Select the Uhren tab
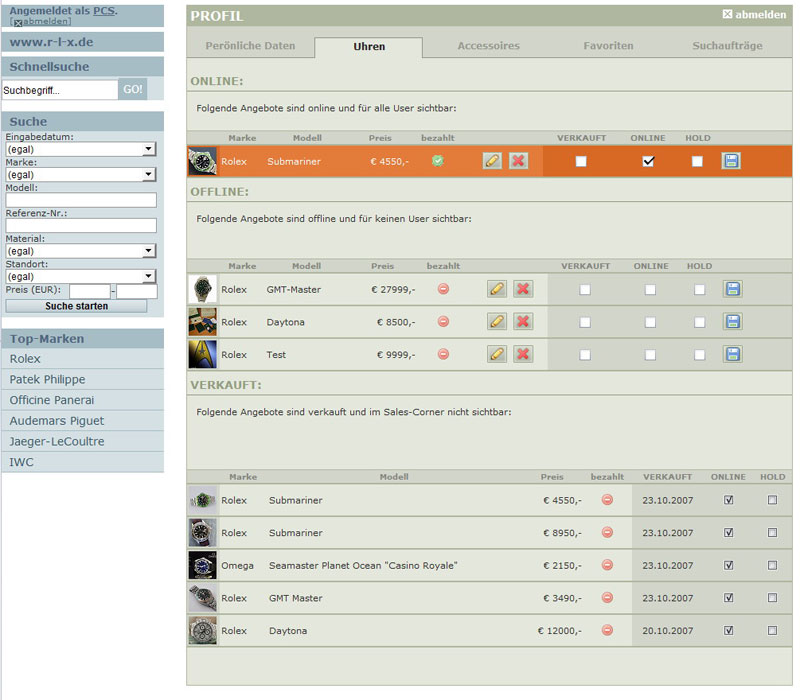 tap(369, 46)
